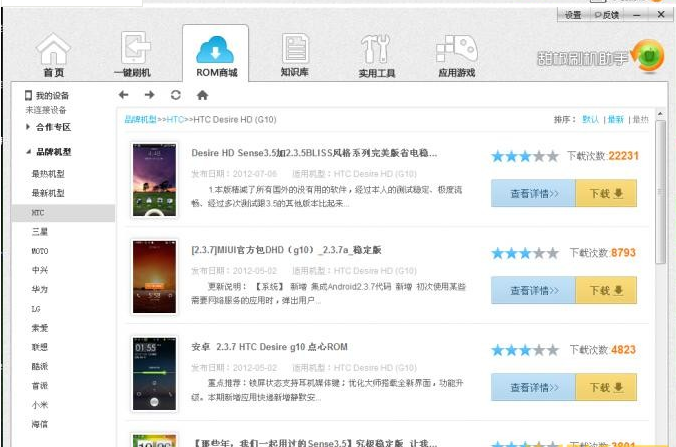Select HTC brand in sidebar
Image resolution: width=676 pixels, height=447 pixels.
tap(63, 213)
